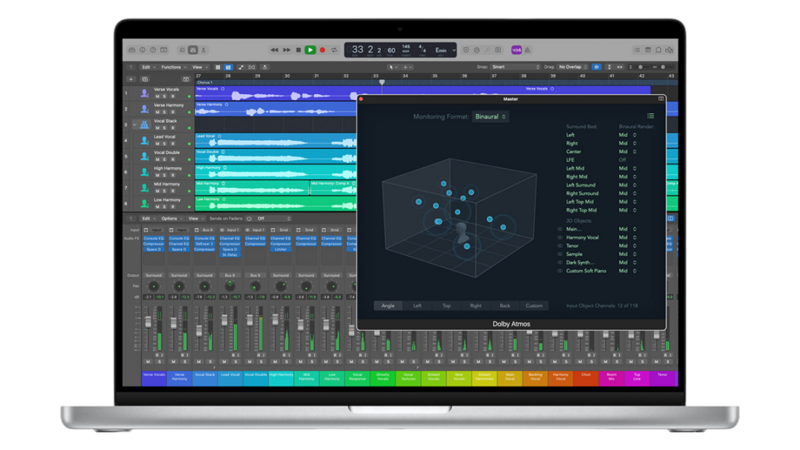Solo the Verse Harmony track in header

[165, 112]
